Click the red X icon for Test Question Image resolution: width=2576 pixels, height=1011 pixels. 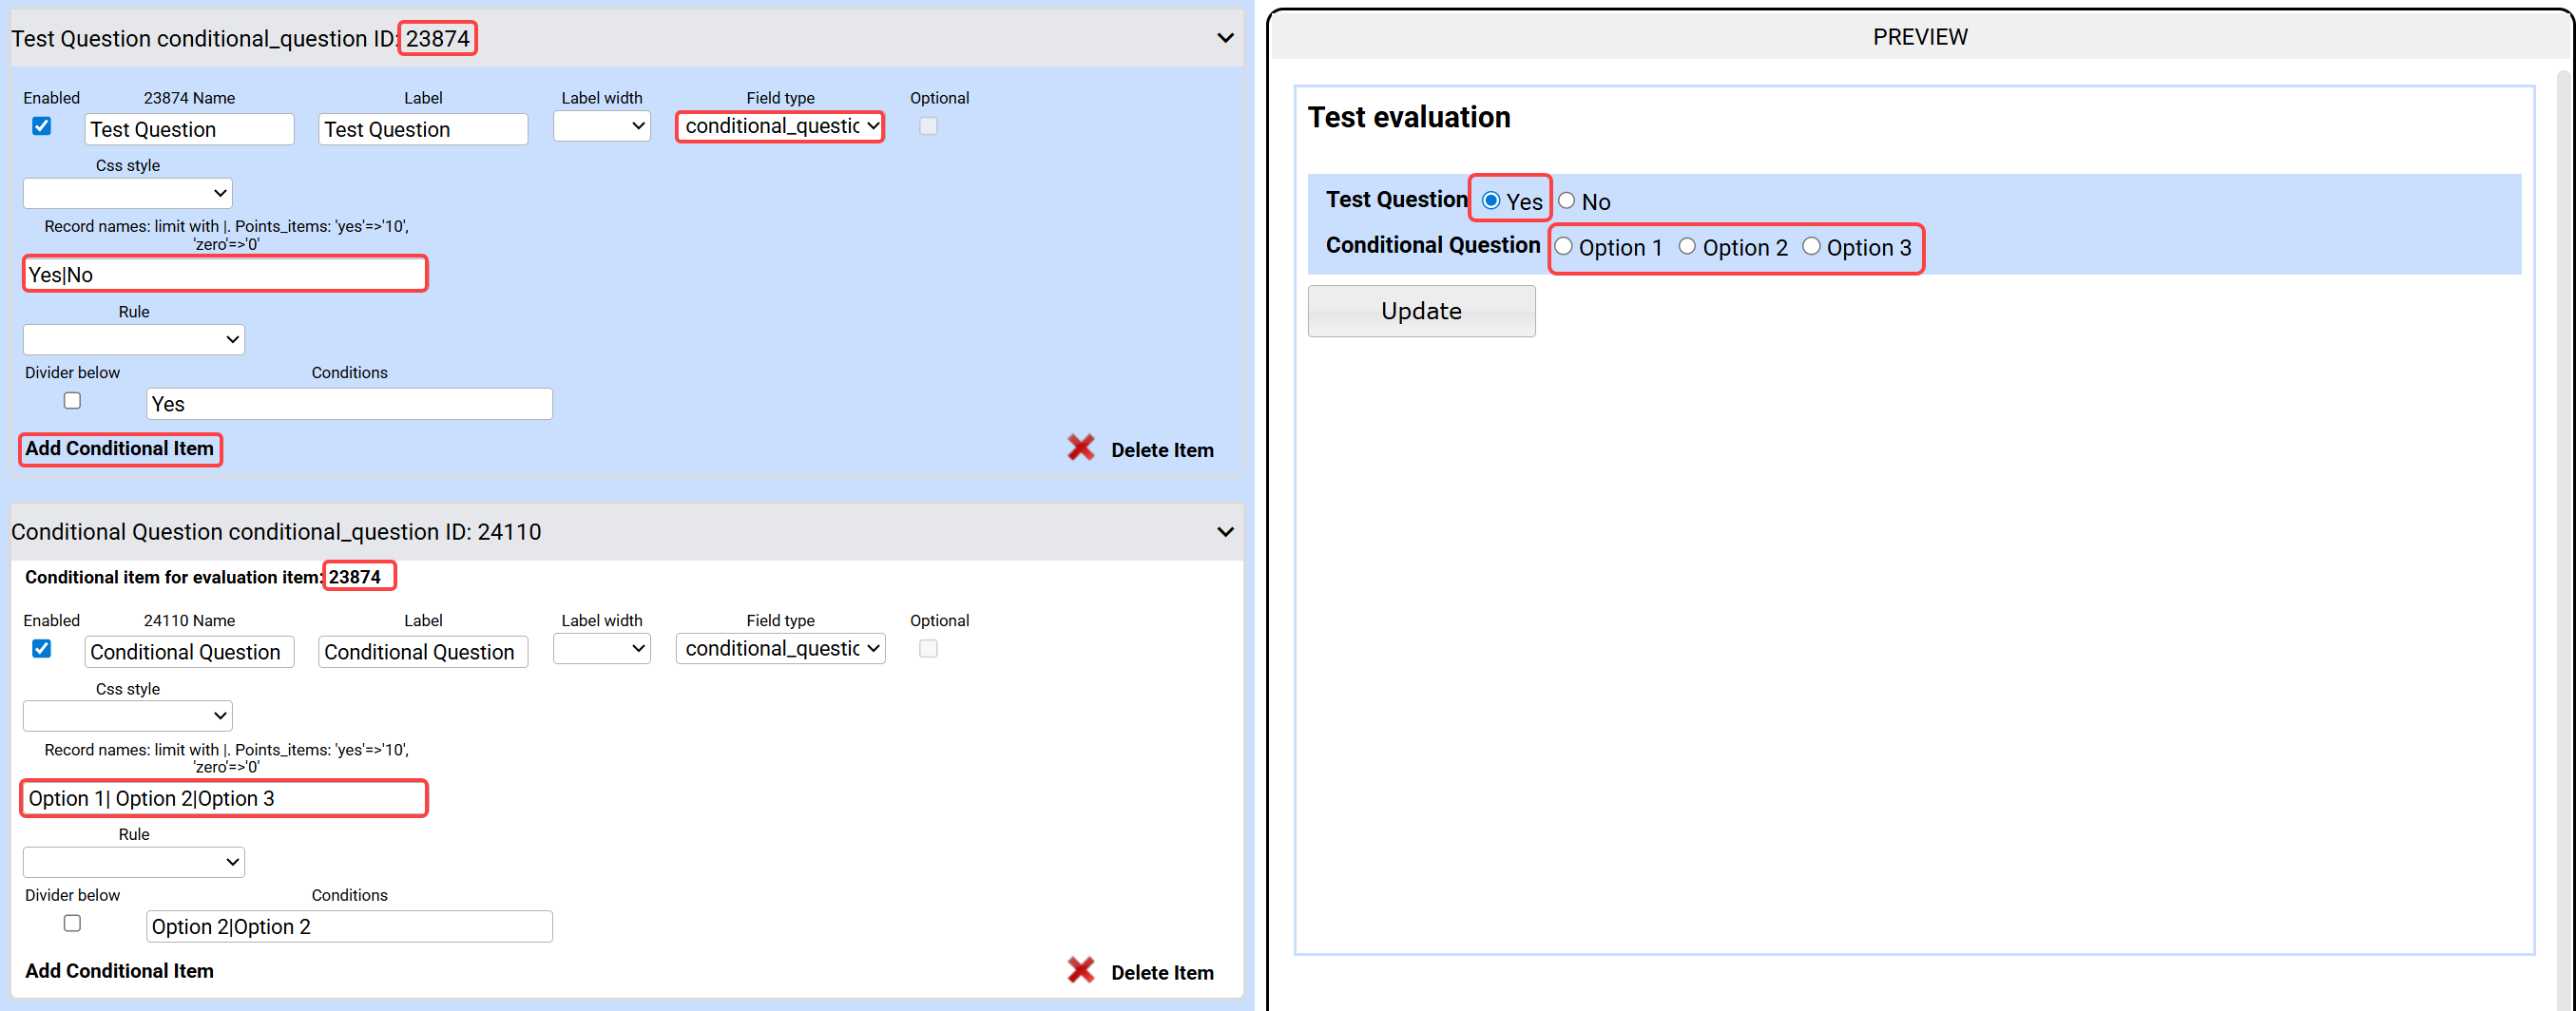coord(1080,448)
